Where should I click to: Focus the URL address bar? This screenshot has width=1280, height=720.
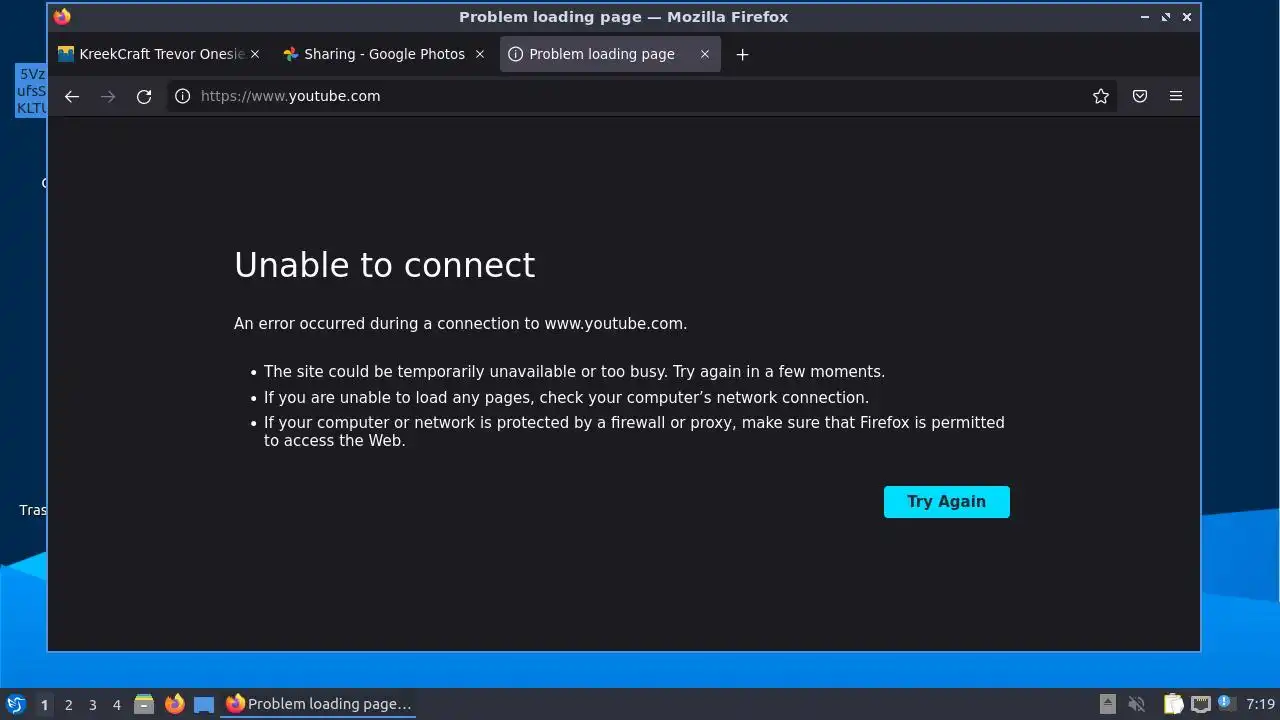coord(640,96)
